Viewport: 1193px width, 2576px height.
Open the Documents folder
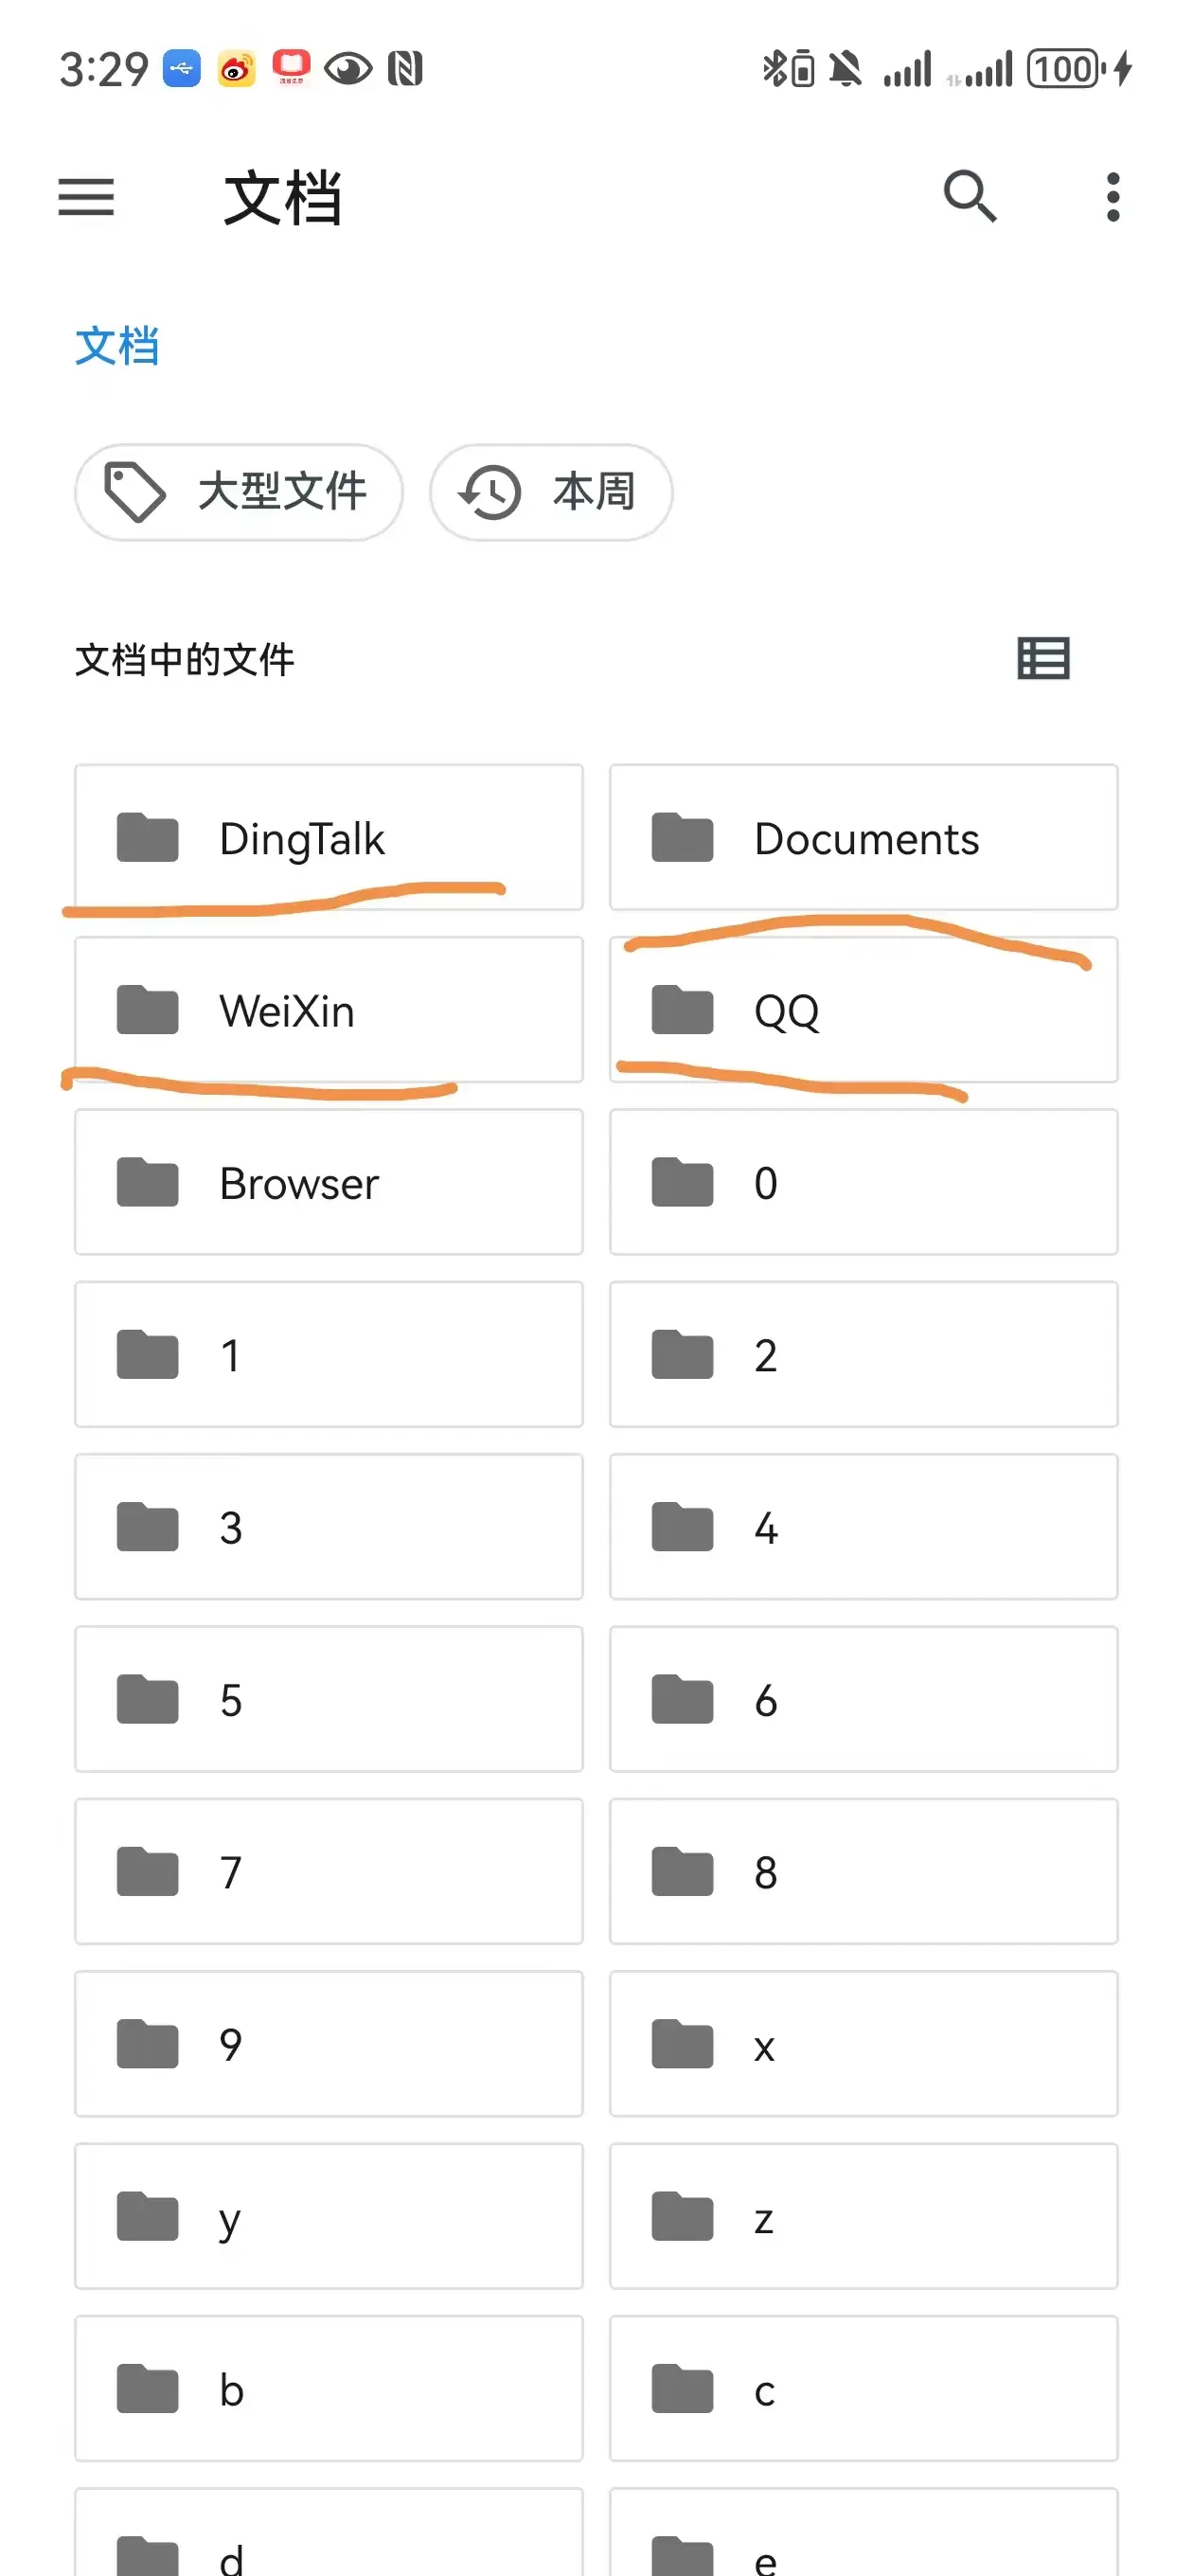point(863,838)
